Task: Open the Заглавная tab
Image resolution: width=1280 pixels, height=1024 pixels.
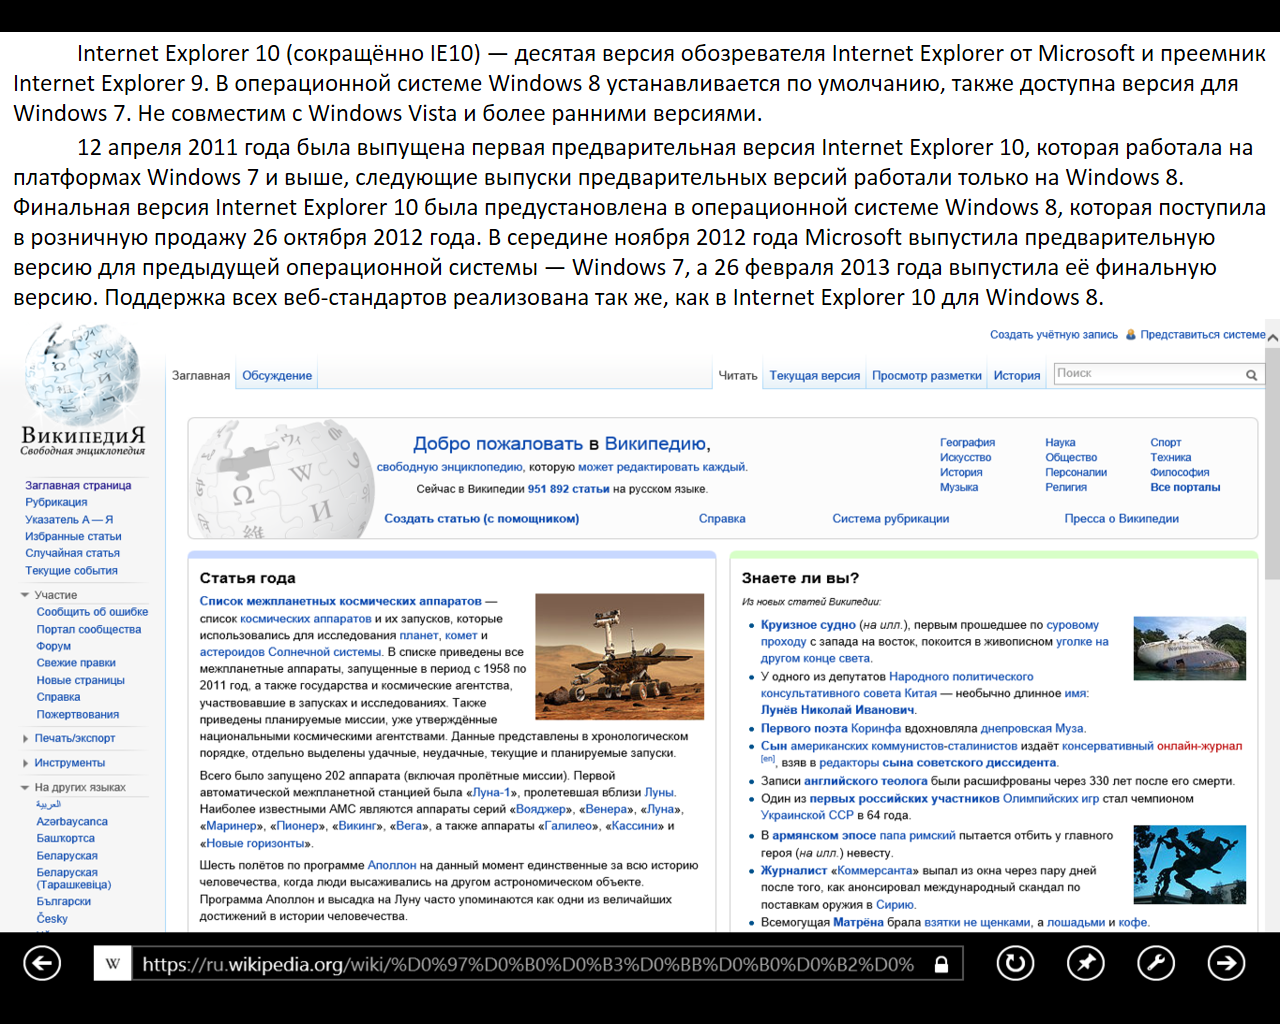Action: [201, 376]
